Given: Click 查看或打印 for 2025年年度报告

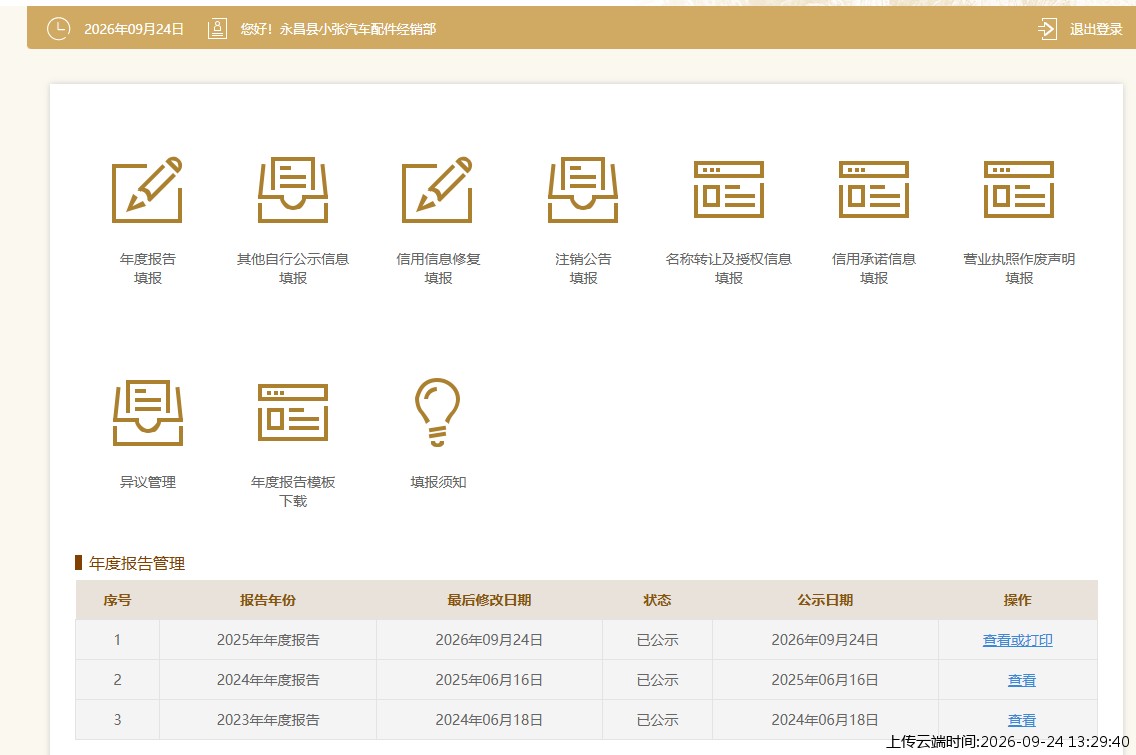Looking at the screenshot, I should tap(1017, 641).
